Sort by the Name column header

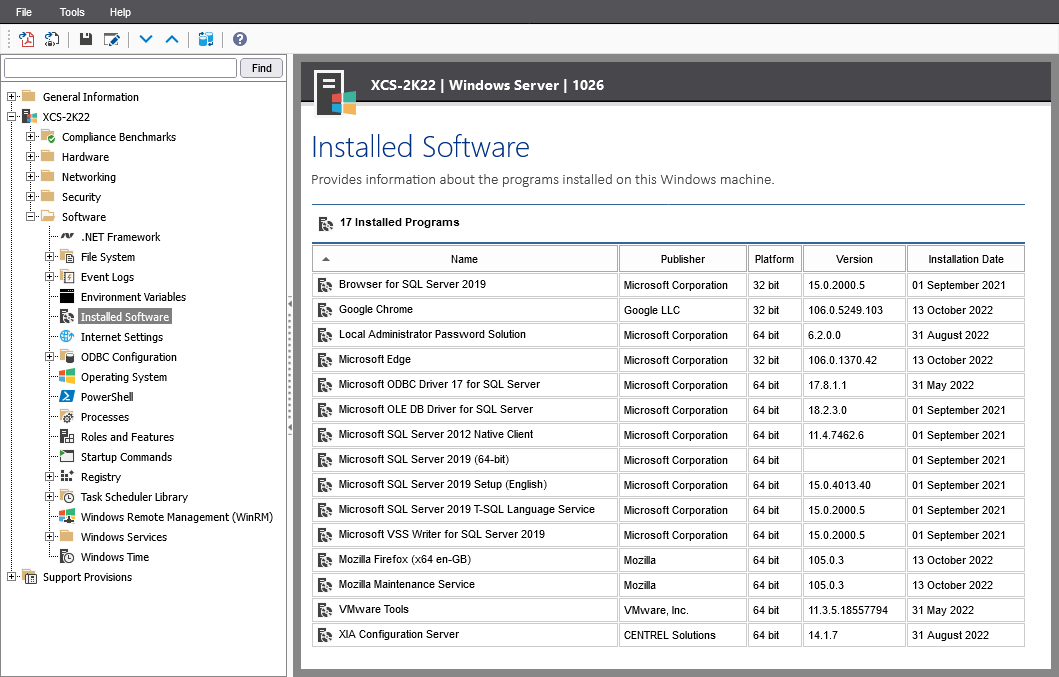click(465, 259)
